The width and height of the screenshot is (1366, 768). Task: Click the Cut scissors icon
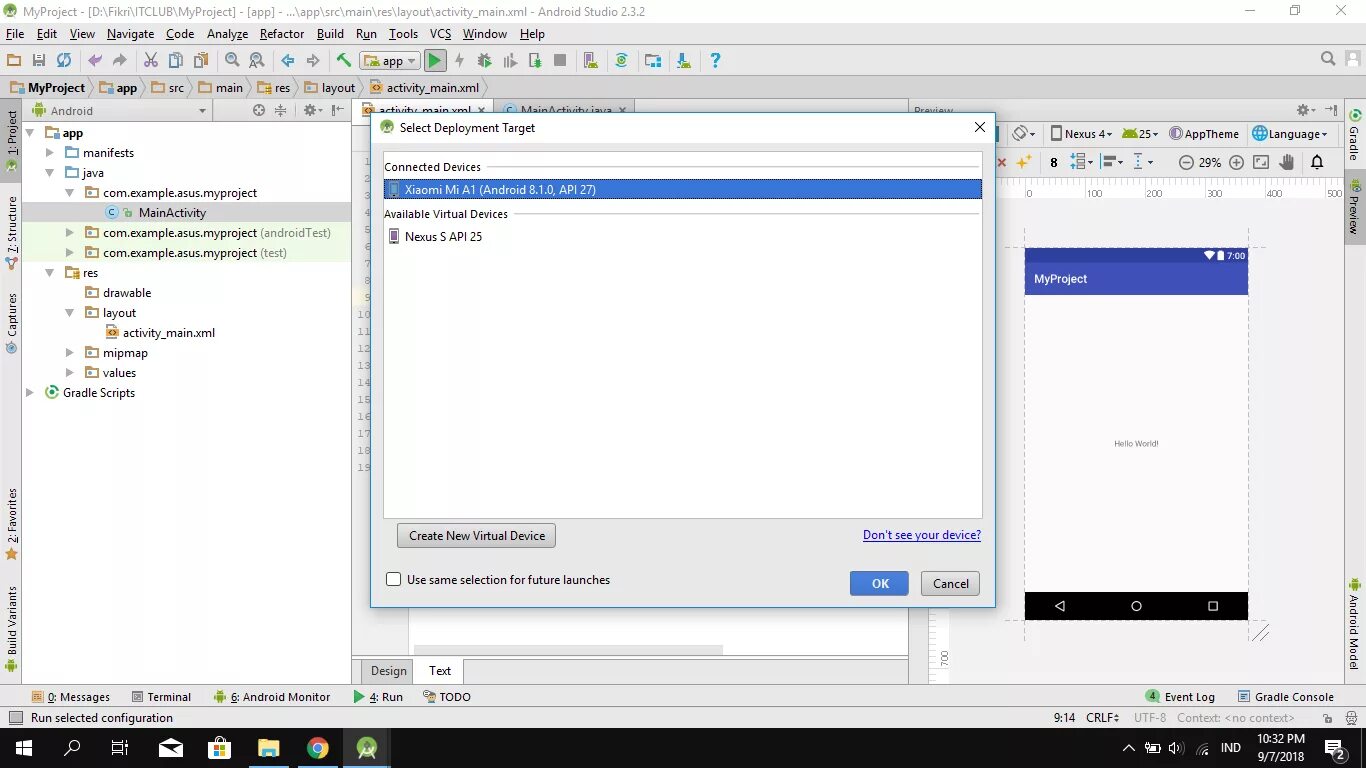tap(151, 61)
